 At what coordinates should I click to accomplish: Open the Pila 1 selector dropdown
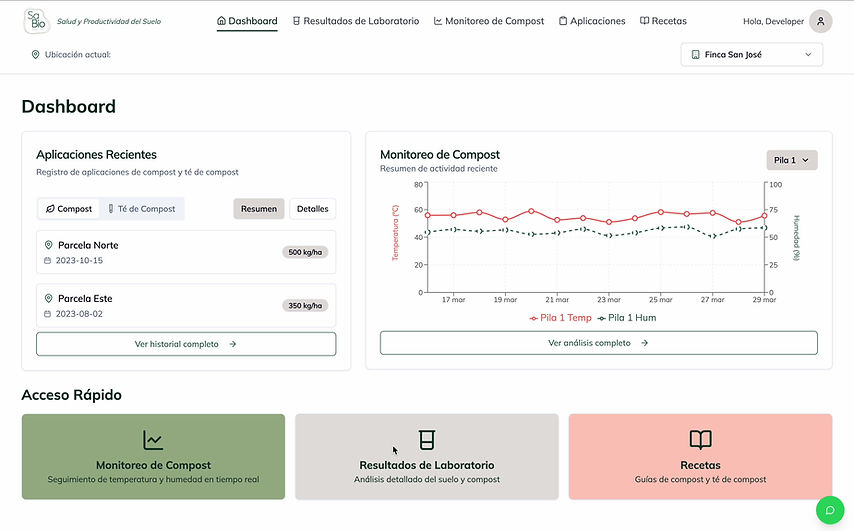click(x=792, y=160)
